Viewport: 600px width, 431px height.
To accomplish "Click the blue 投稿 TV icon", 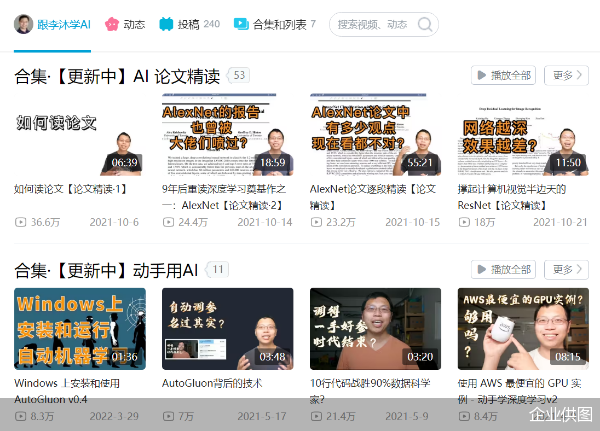I will pos(166,24).
